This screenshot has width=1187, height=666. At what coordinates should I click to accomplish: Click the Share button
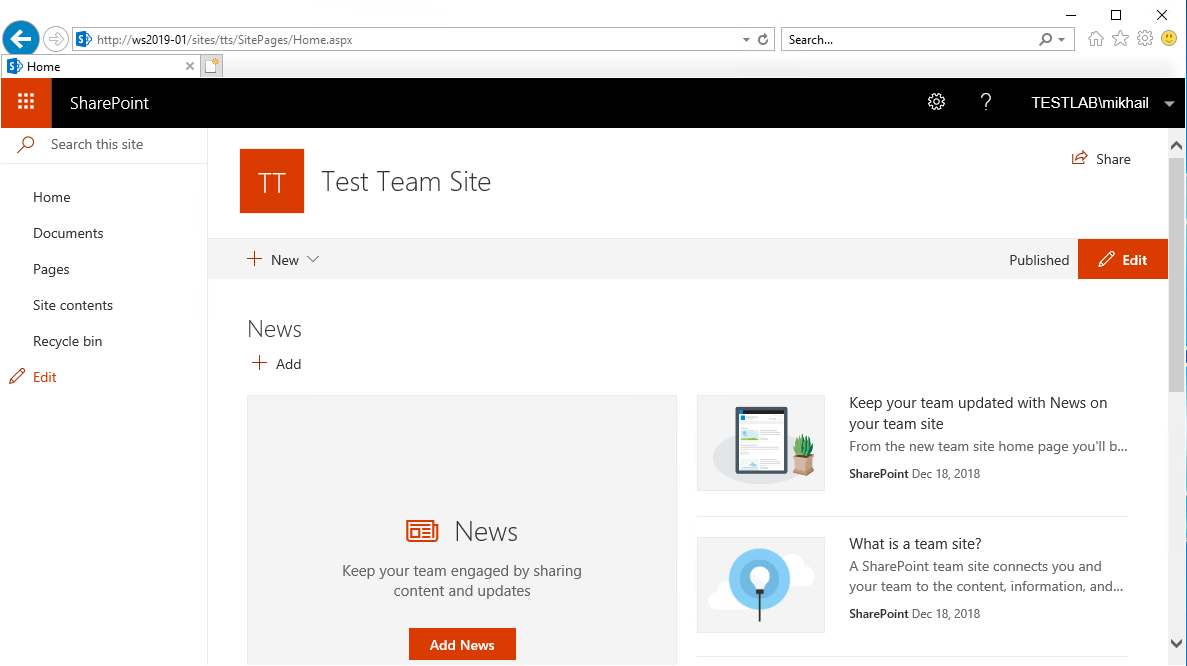[1101, 159]
